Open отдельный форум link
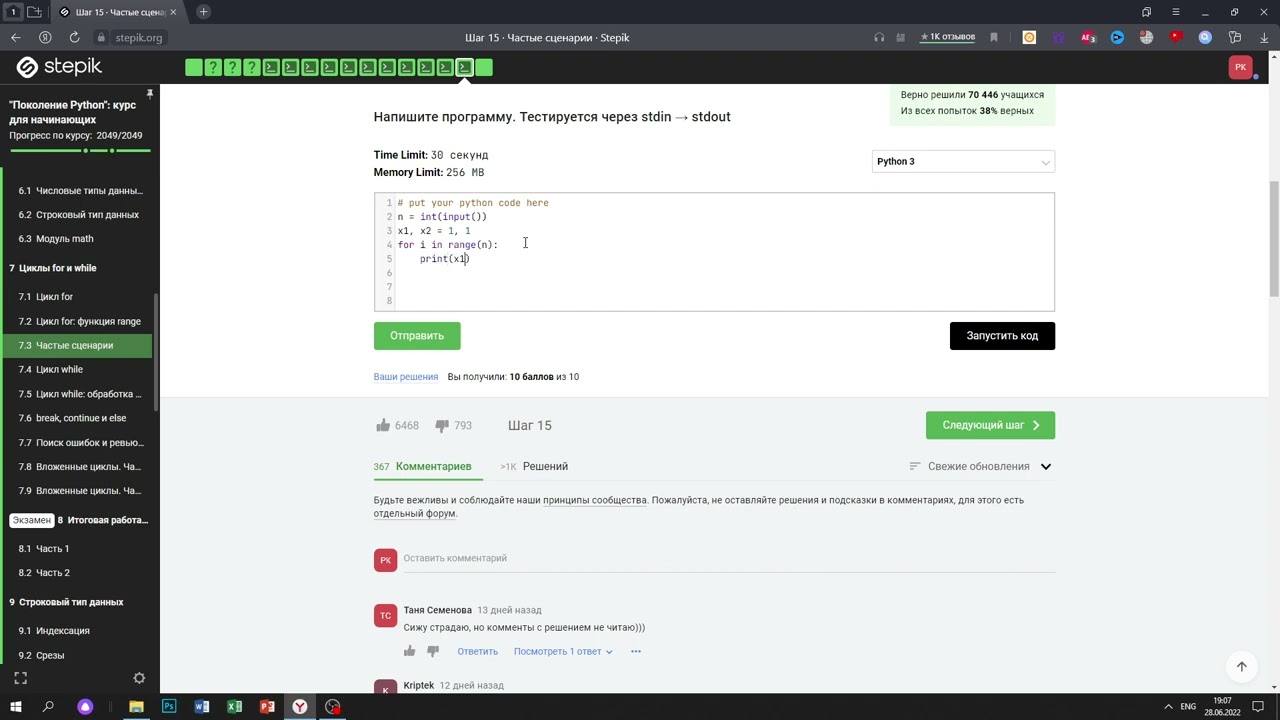This screenshot has width=1280, height=720. pos(415,514)
